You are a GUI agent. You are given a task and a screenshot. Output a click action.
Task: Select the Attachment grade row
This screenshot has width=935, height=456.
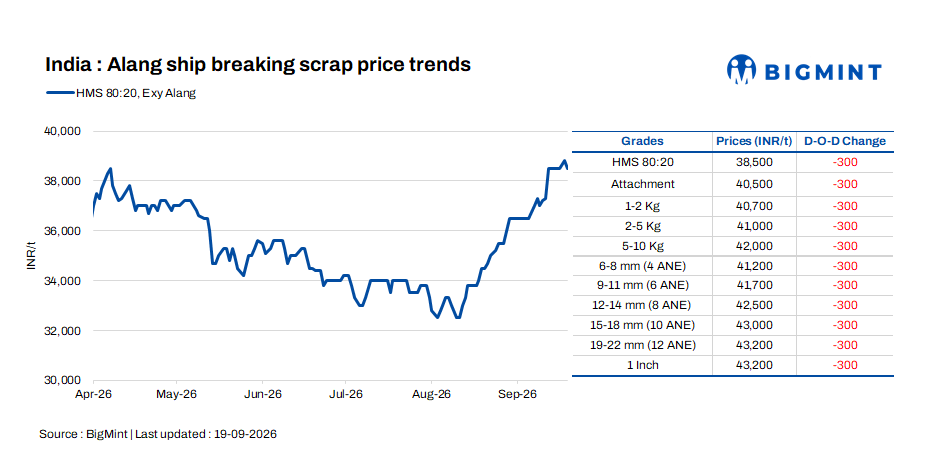pos(733,184)
